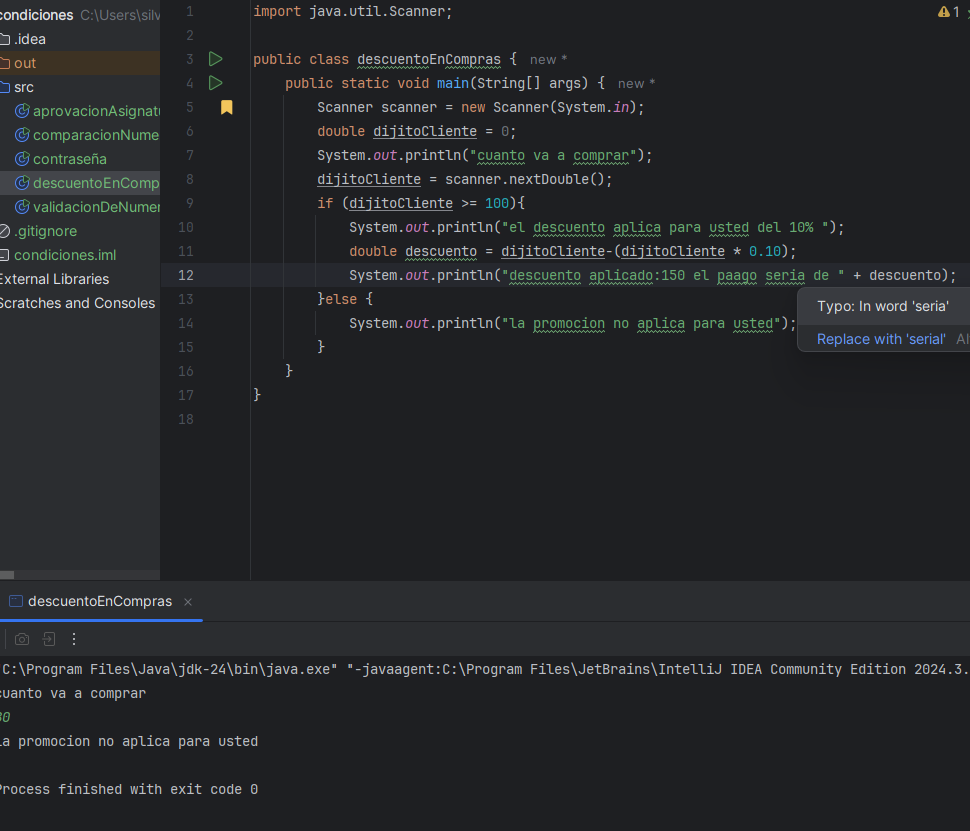
Task: Close the descuentoEnCompras run tab
Action: coord(188,602)
